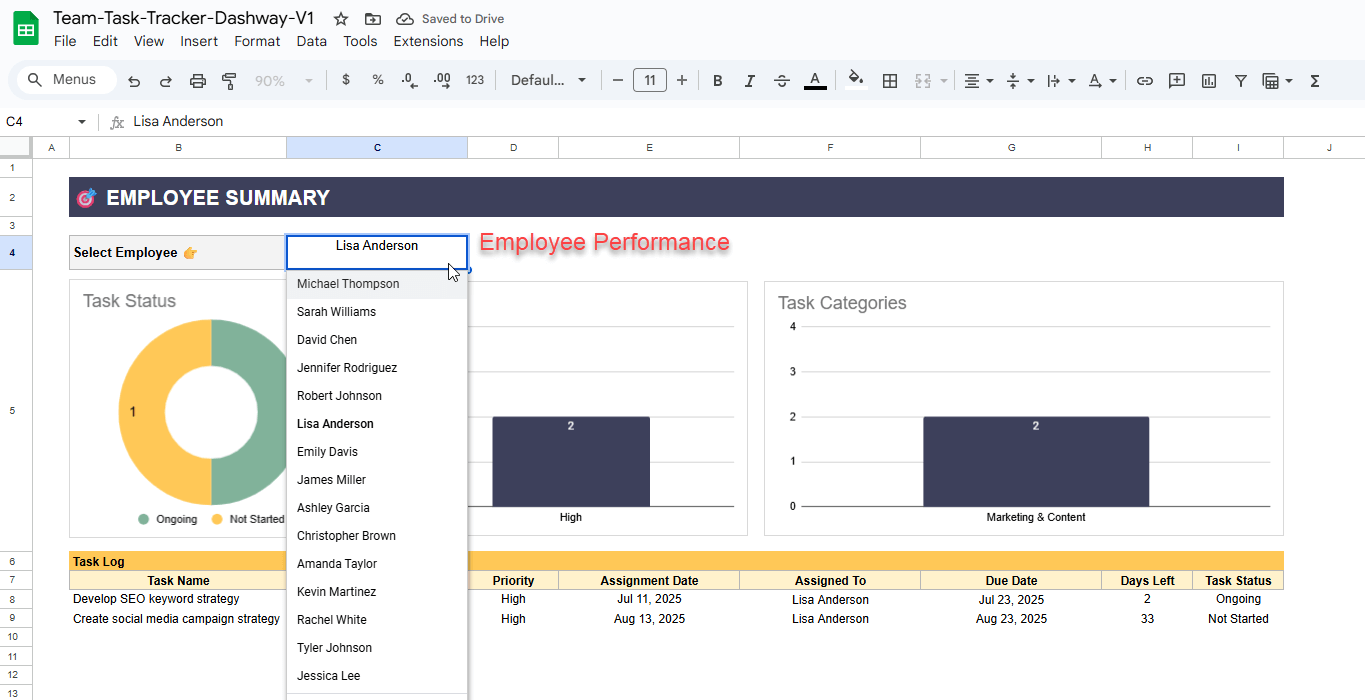Toggle italic formatting
This screenshot has height=700, width=1365.
(x=749, y=80)
